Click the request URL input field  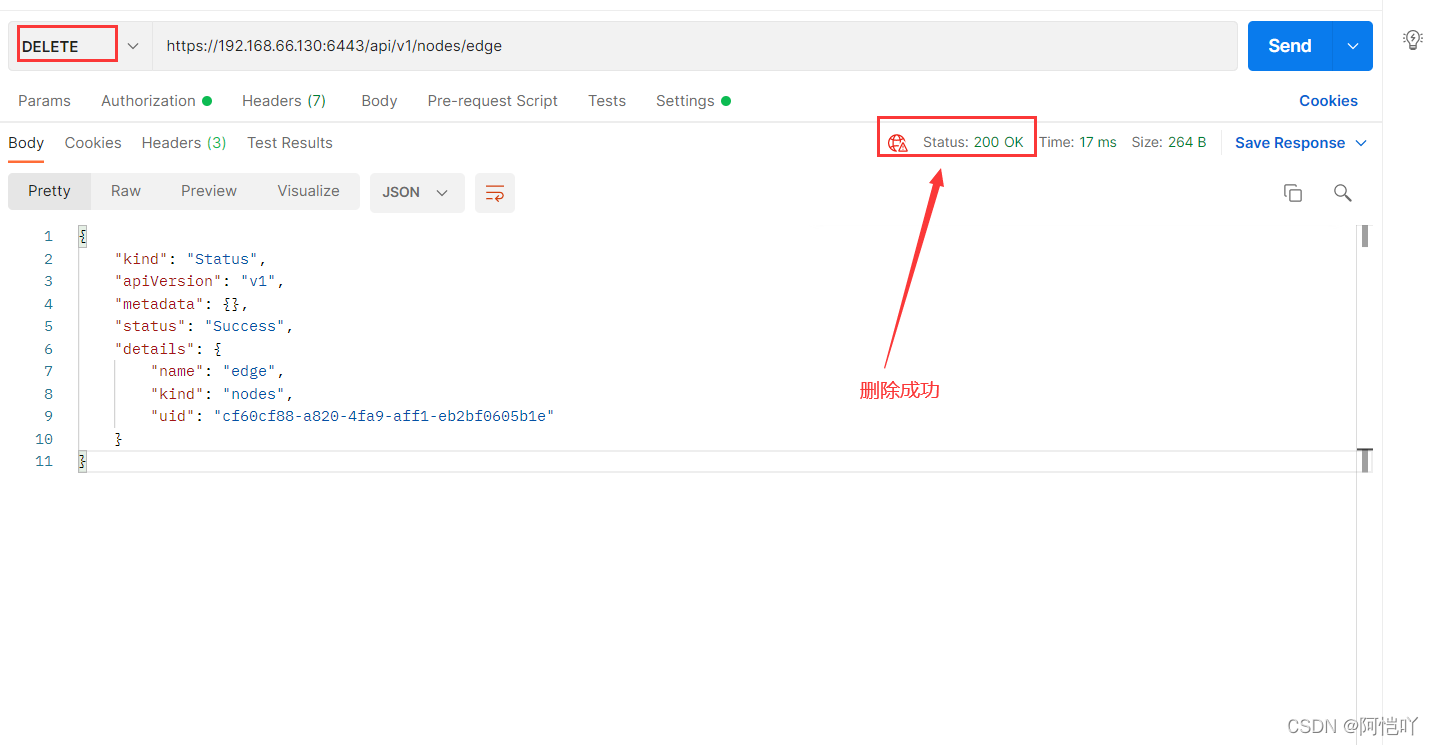[694, 46]
